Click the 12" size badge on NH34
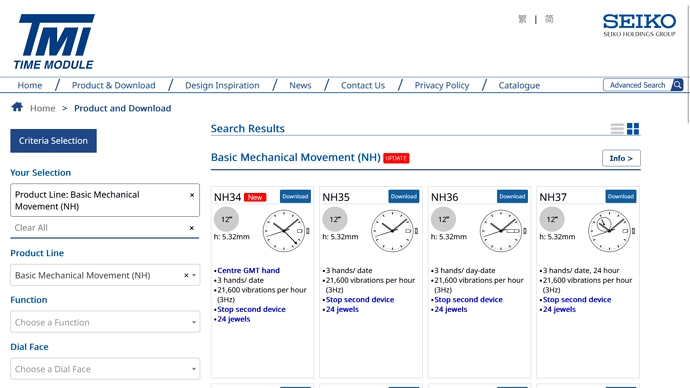 pos(227,219)
